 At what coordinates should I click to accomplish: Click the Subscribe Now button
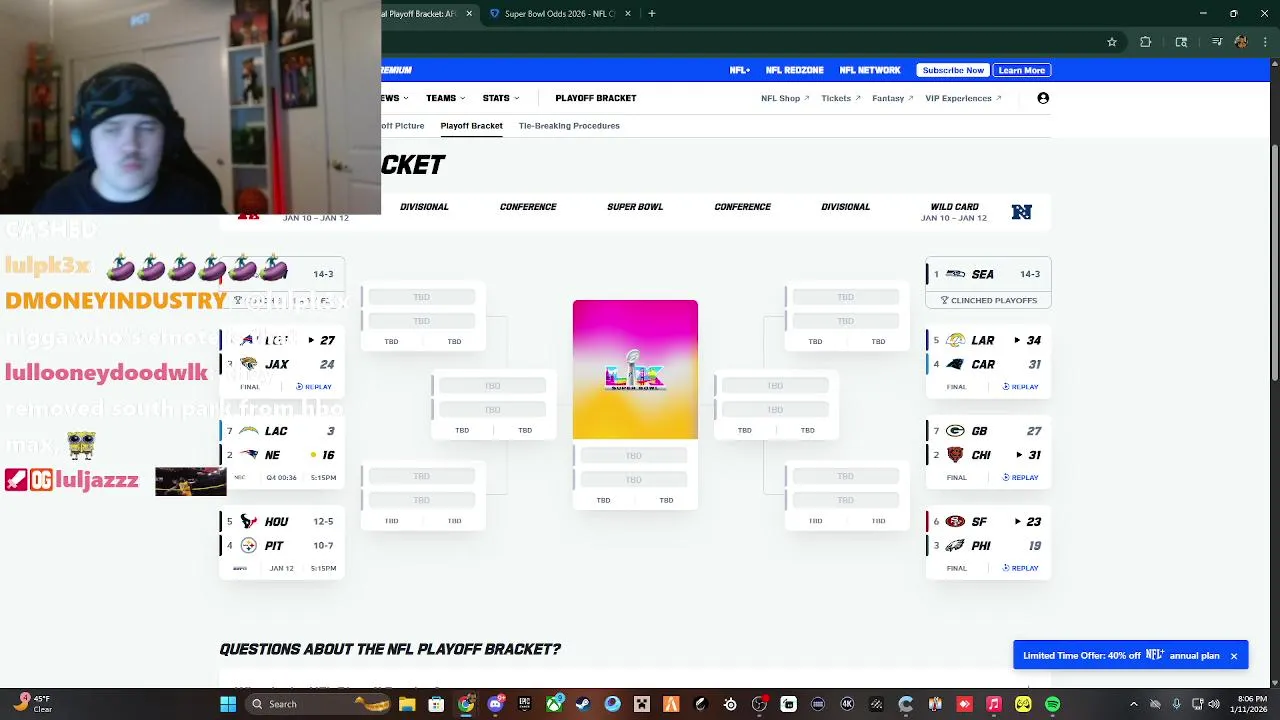[953, 70]
